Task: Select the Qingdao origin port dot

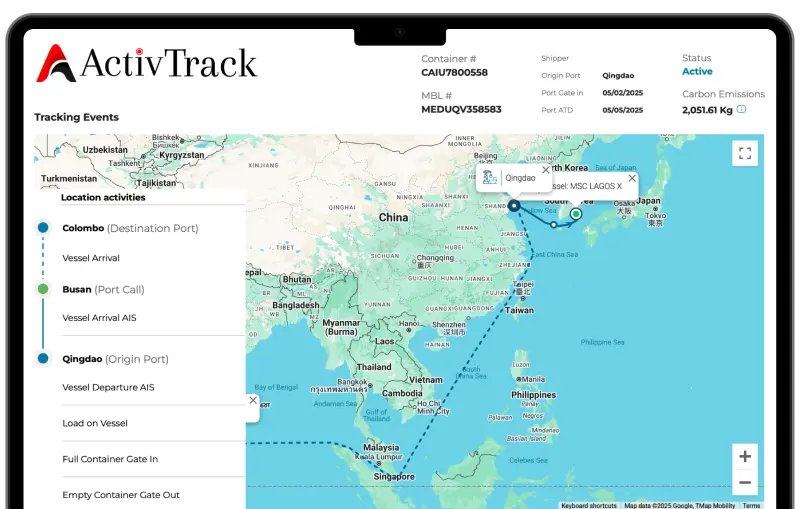Action: tap(43, 359)
